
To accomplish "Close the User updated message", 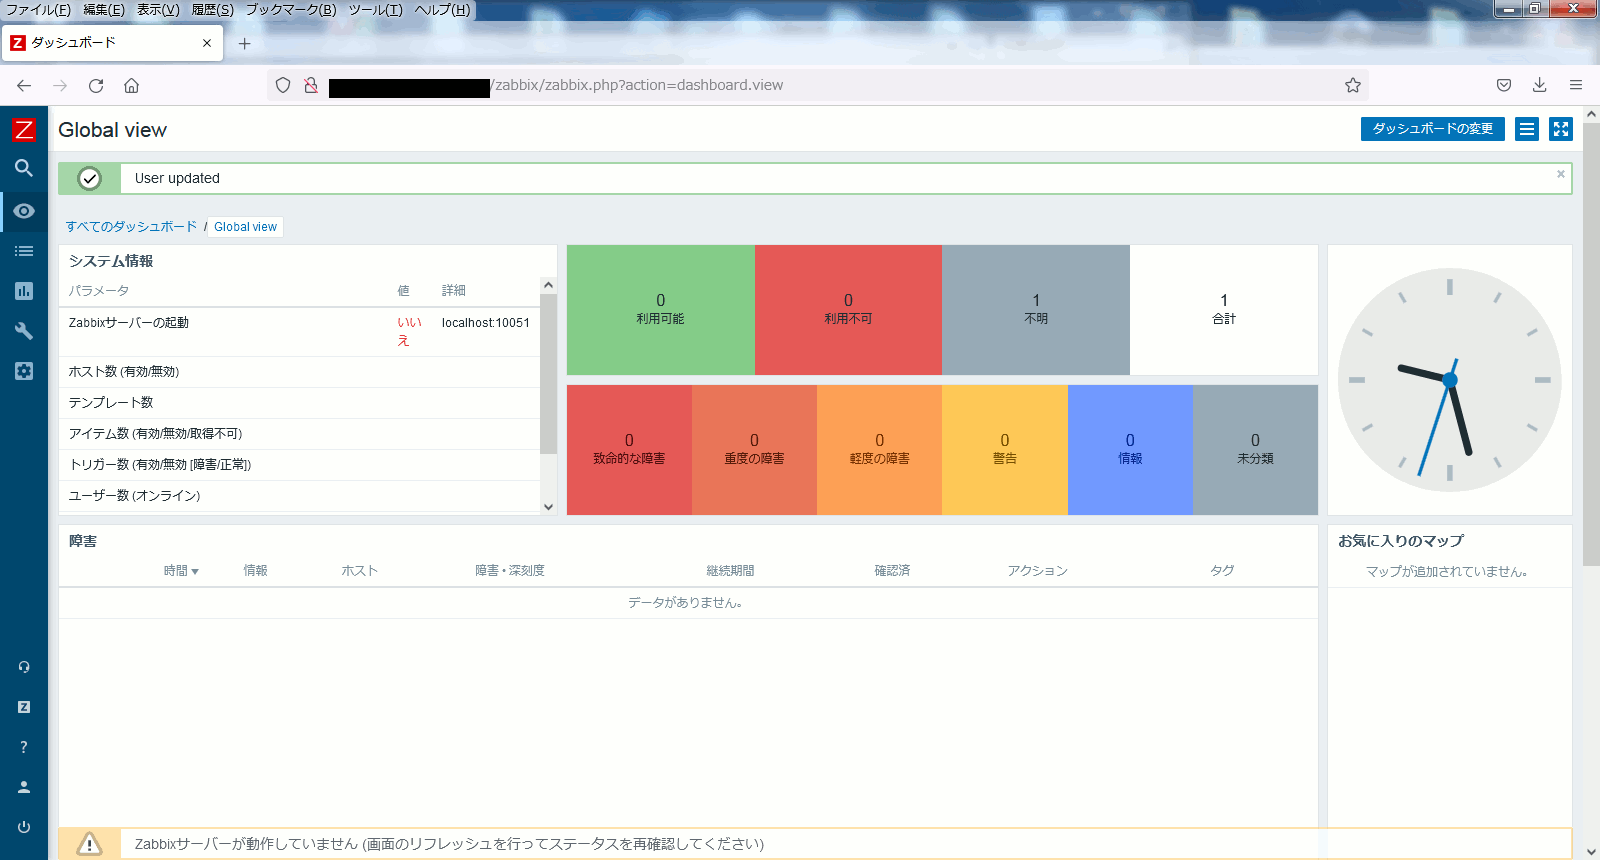I will (x=1560, y=174).
